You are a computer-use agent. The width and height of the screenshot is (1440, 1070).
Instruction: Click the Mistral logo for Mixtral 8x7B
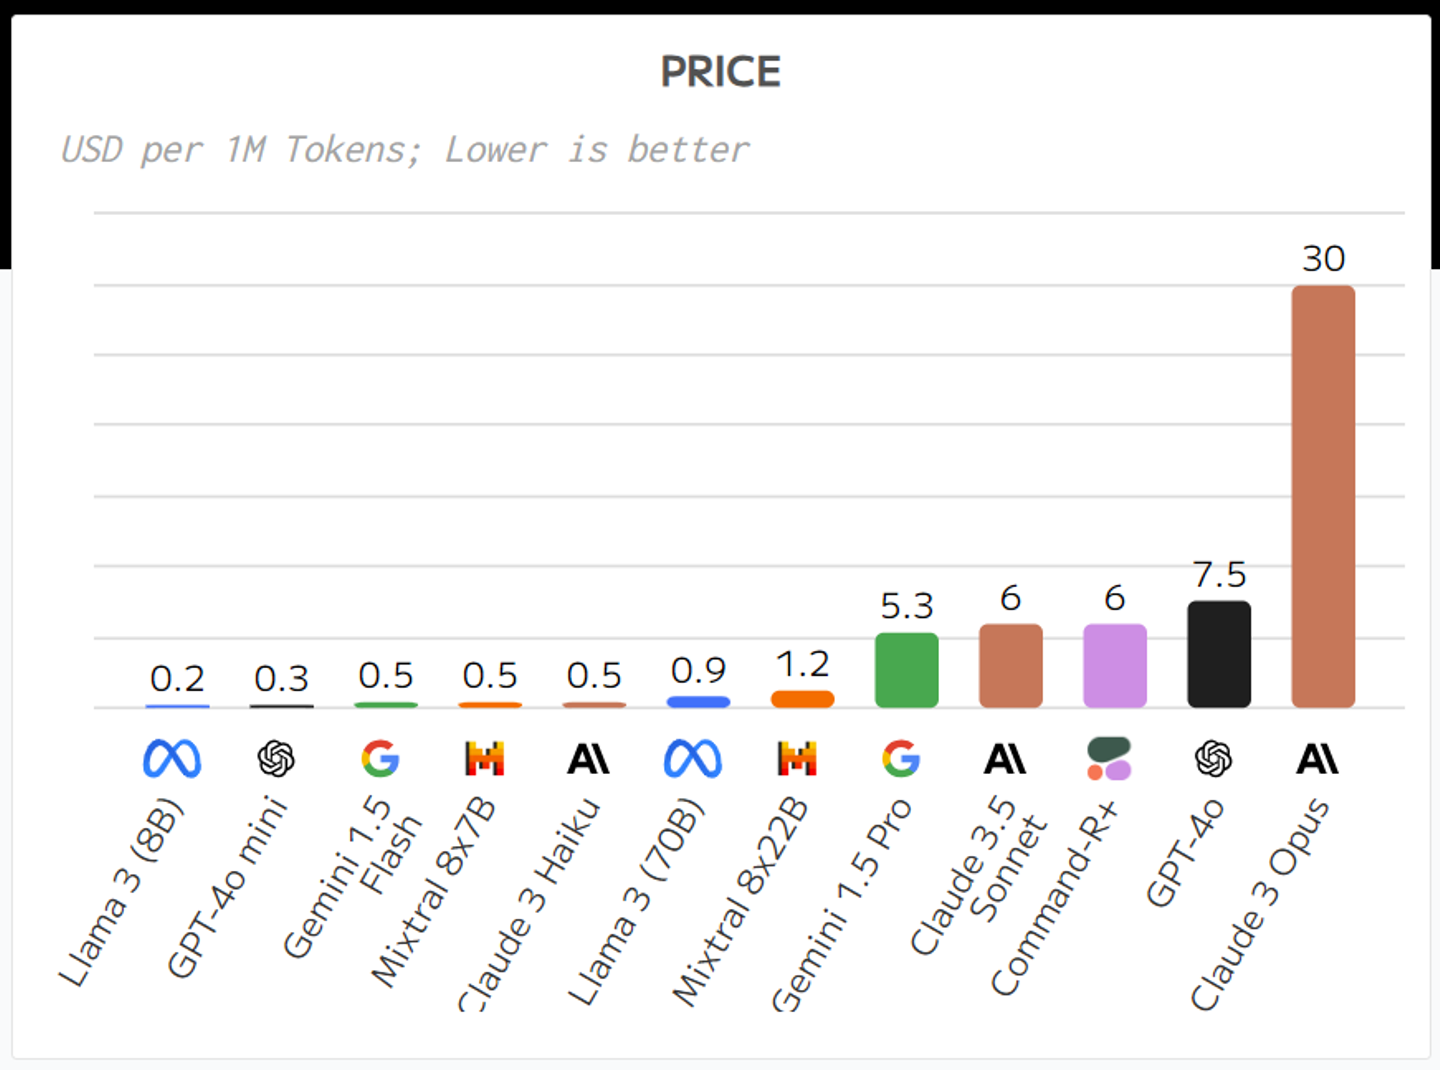pos(485,759)
